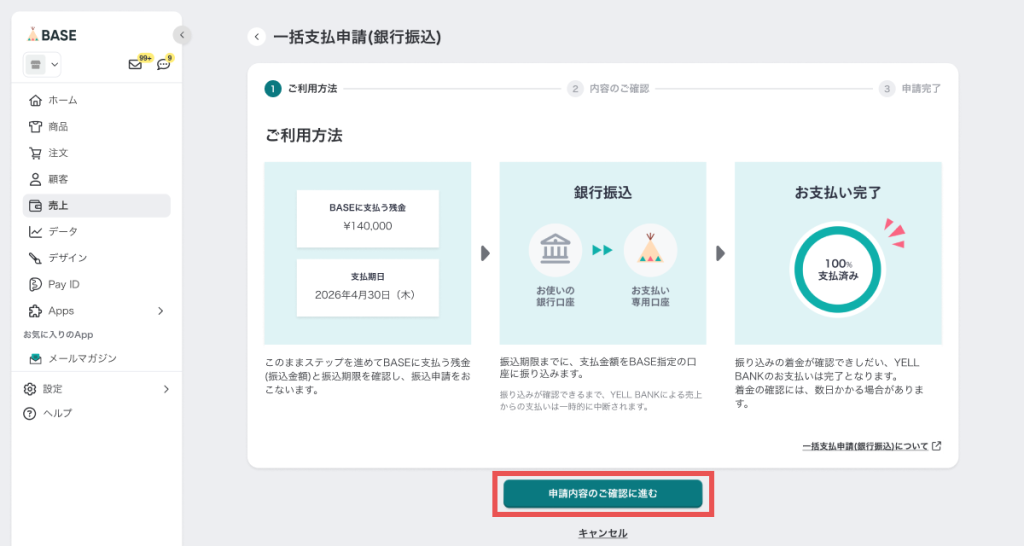Open ホーム in the sidebar

tap(62, 100)
